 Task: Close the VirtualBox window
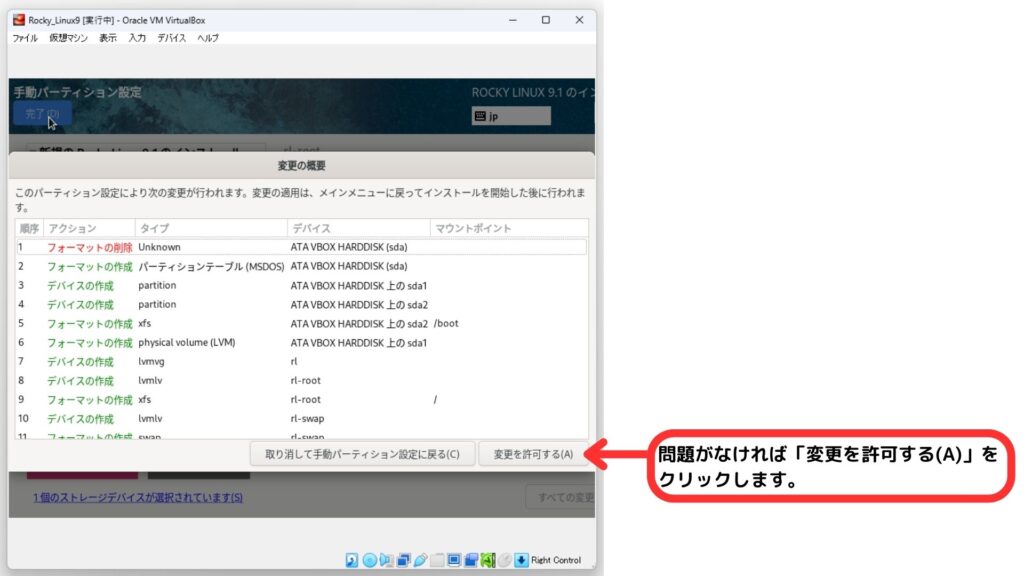(579, 20)
